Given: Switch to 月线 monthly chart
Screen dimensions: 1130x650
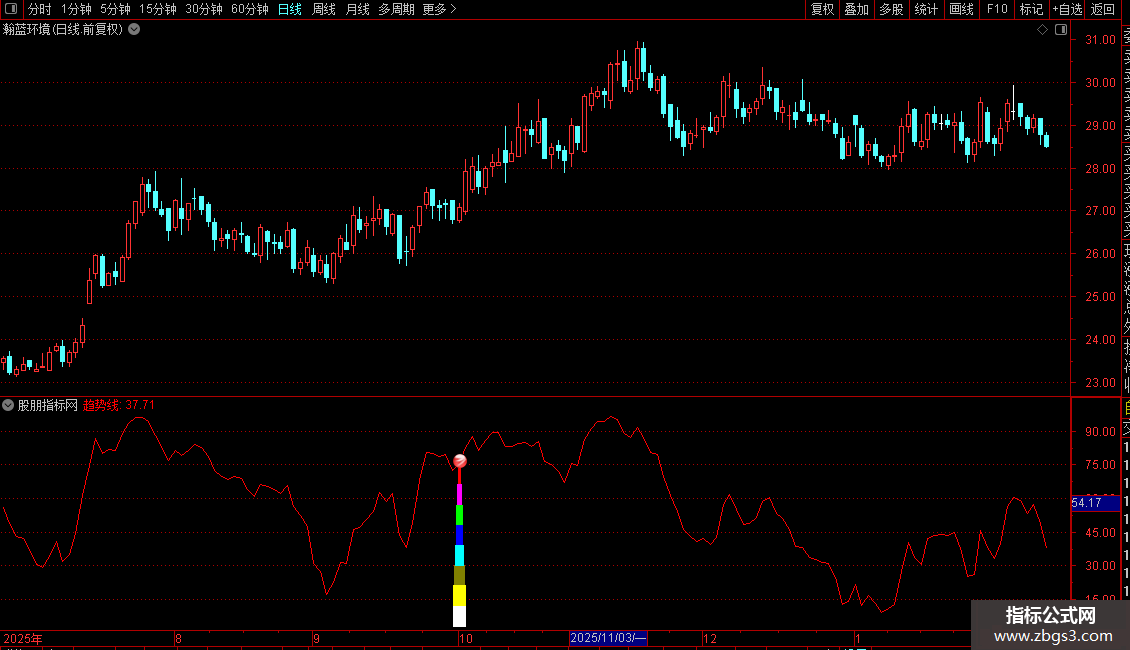Looking at the screenshot, I should pyautogui.click(x=357, y=9).
